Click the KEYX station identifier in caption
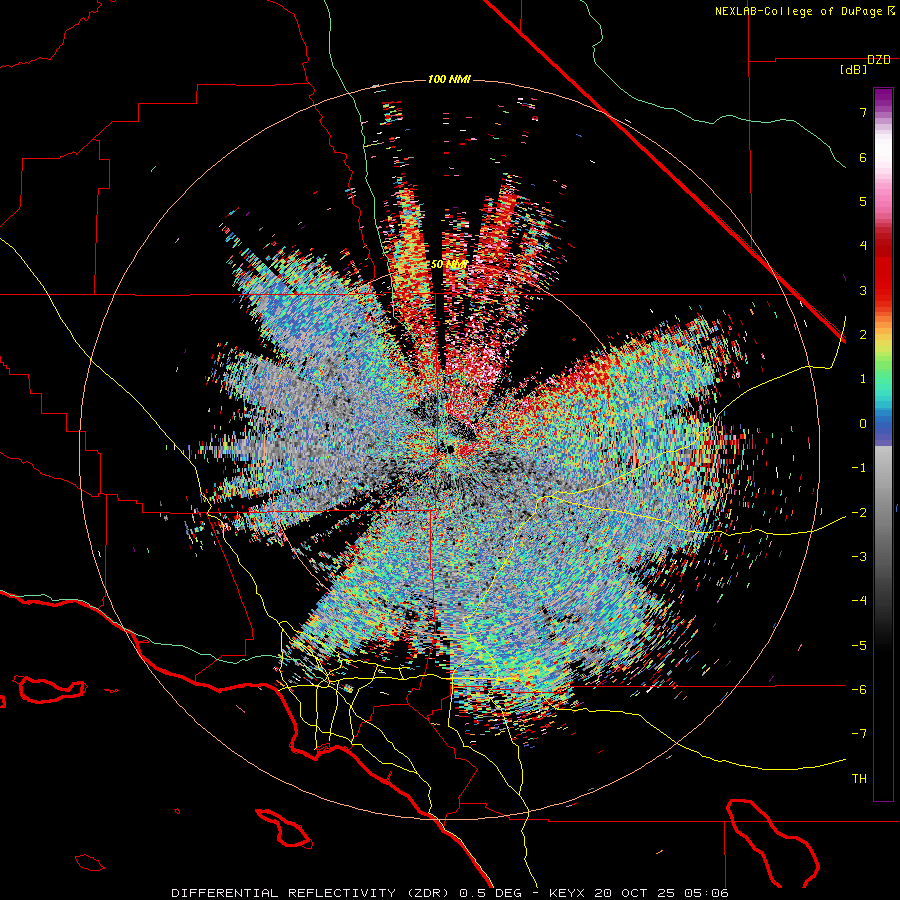 point(567,893)
